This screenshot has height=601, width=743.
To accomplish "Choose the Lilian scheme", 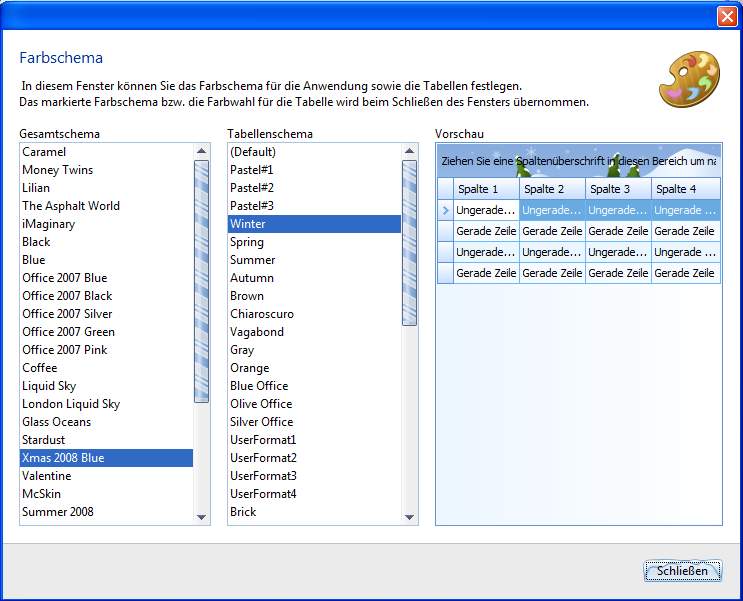I will click(107, 188).
